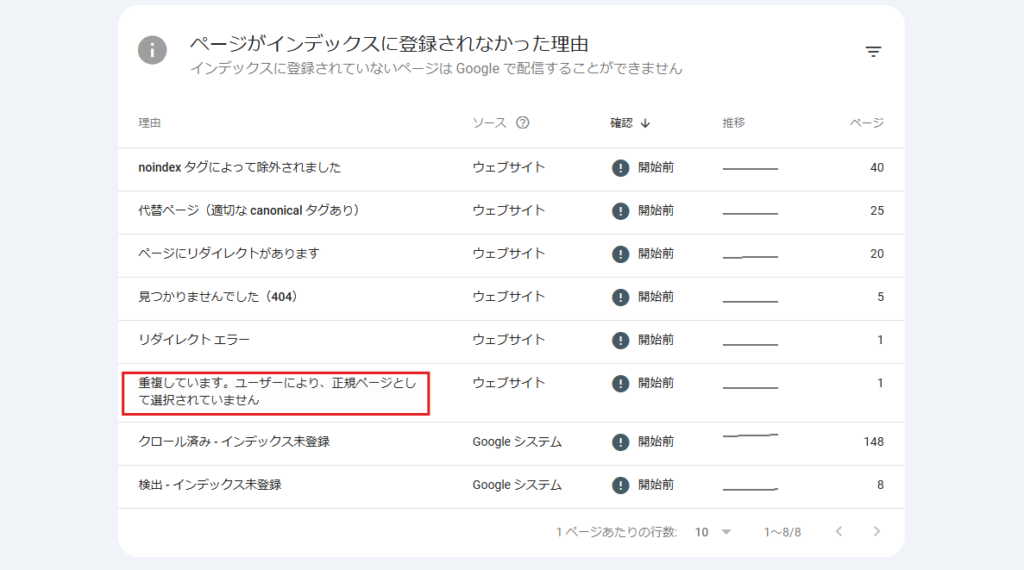Click status icon in 404 row
Image resolution: width=1024 pixels, height=570 pixels.
click(x=620, y=297)
